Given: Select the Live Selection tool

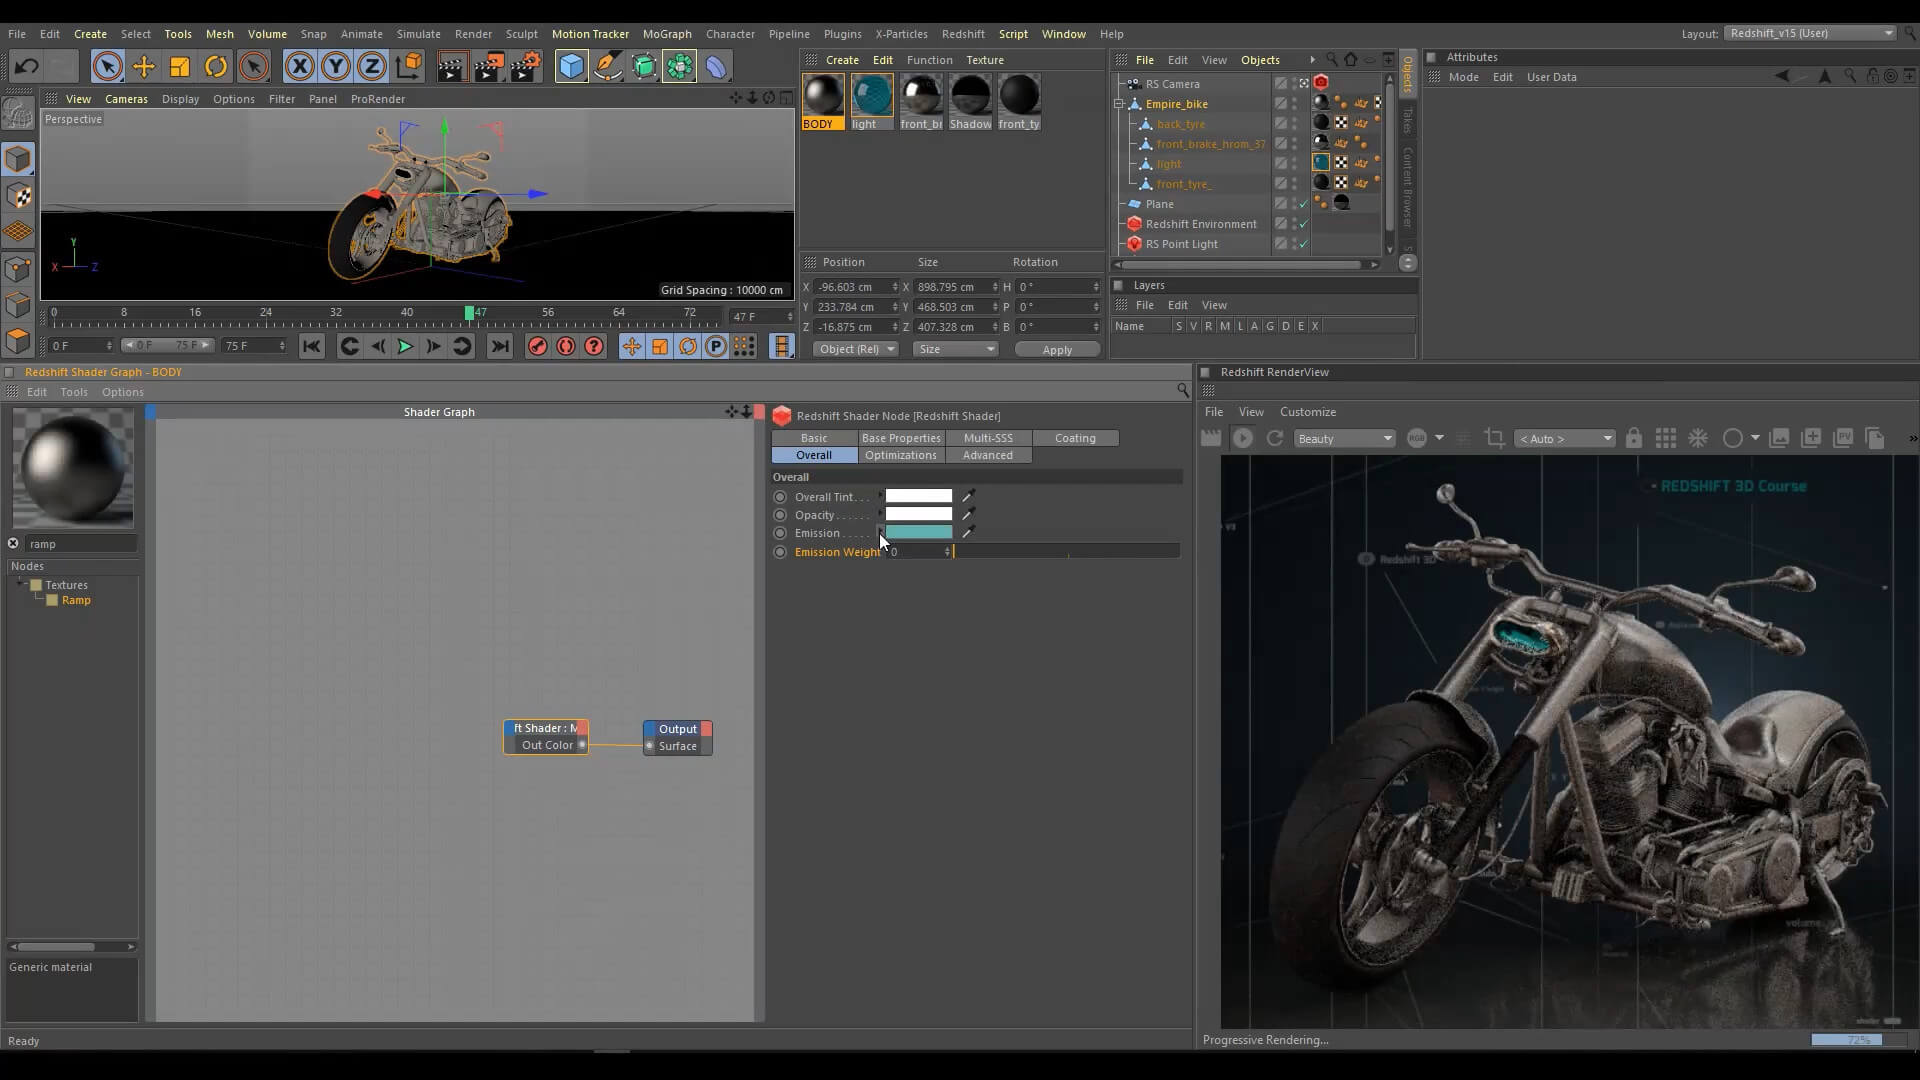Looking at the screenshot, I should click(x=107, y=67).
